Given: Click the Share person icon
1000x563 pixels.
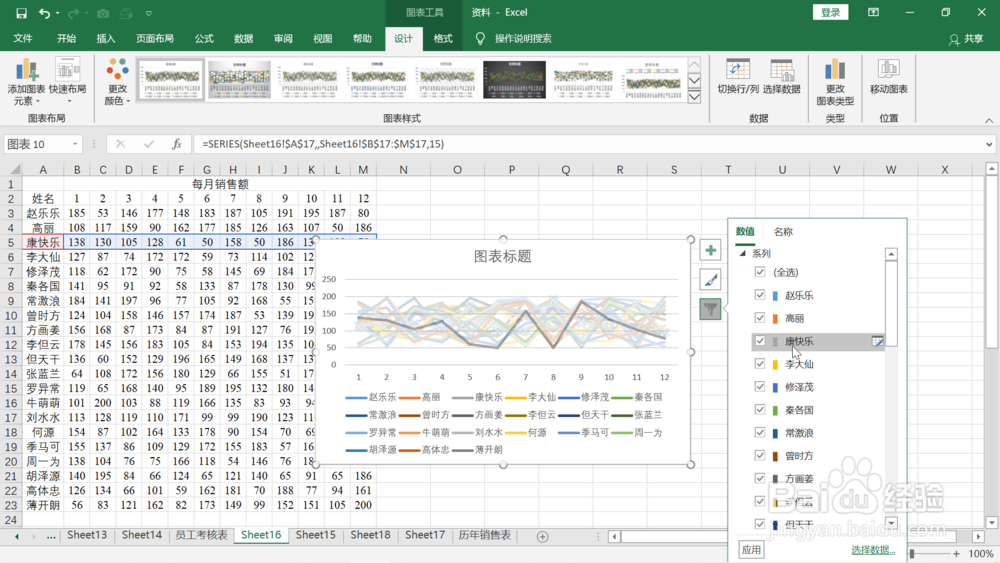Looking at the screenshot, I should pos(954,40).
